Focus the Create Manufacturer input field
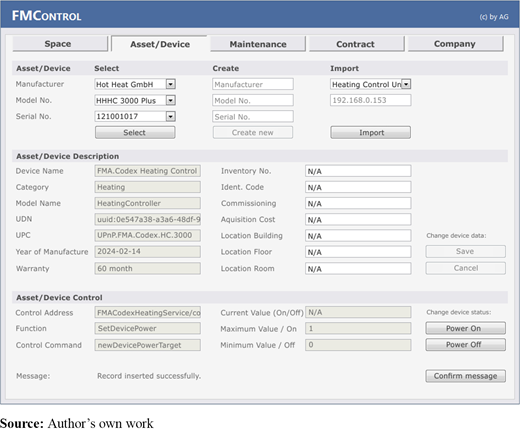 click(x=253, y=84)
